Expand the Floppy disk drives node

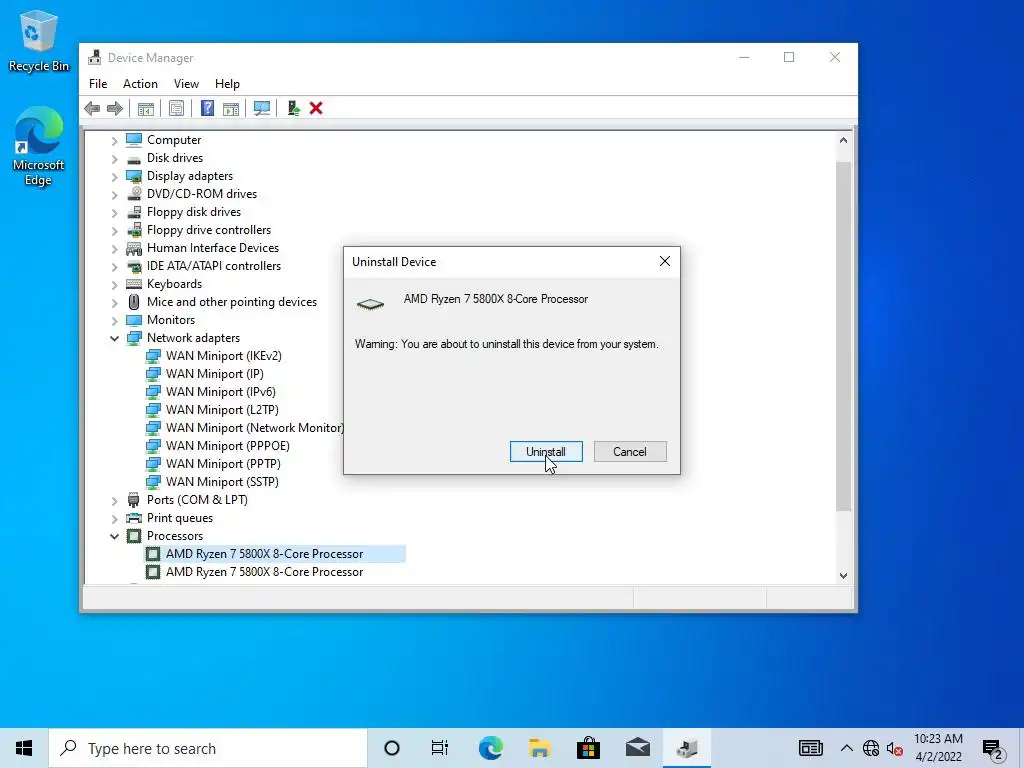(x=114, y=212)
